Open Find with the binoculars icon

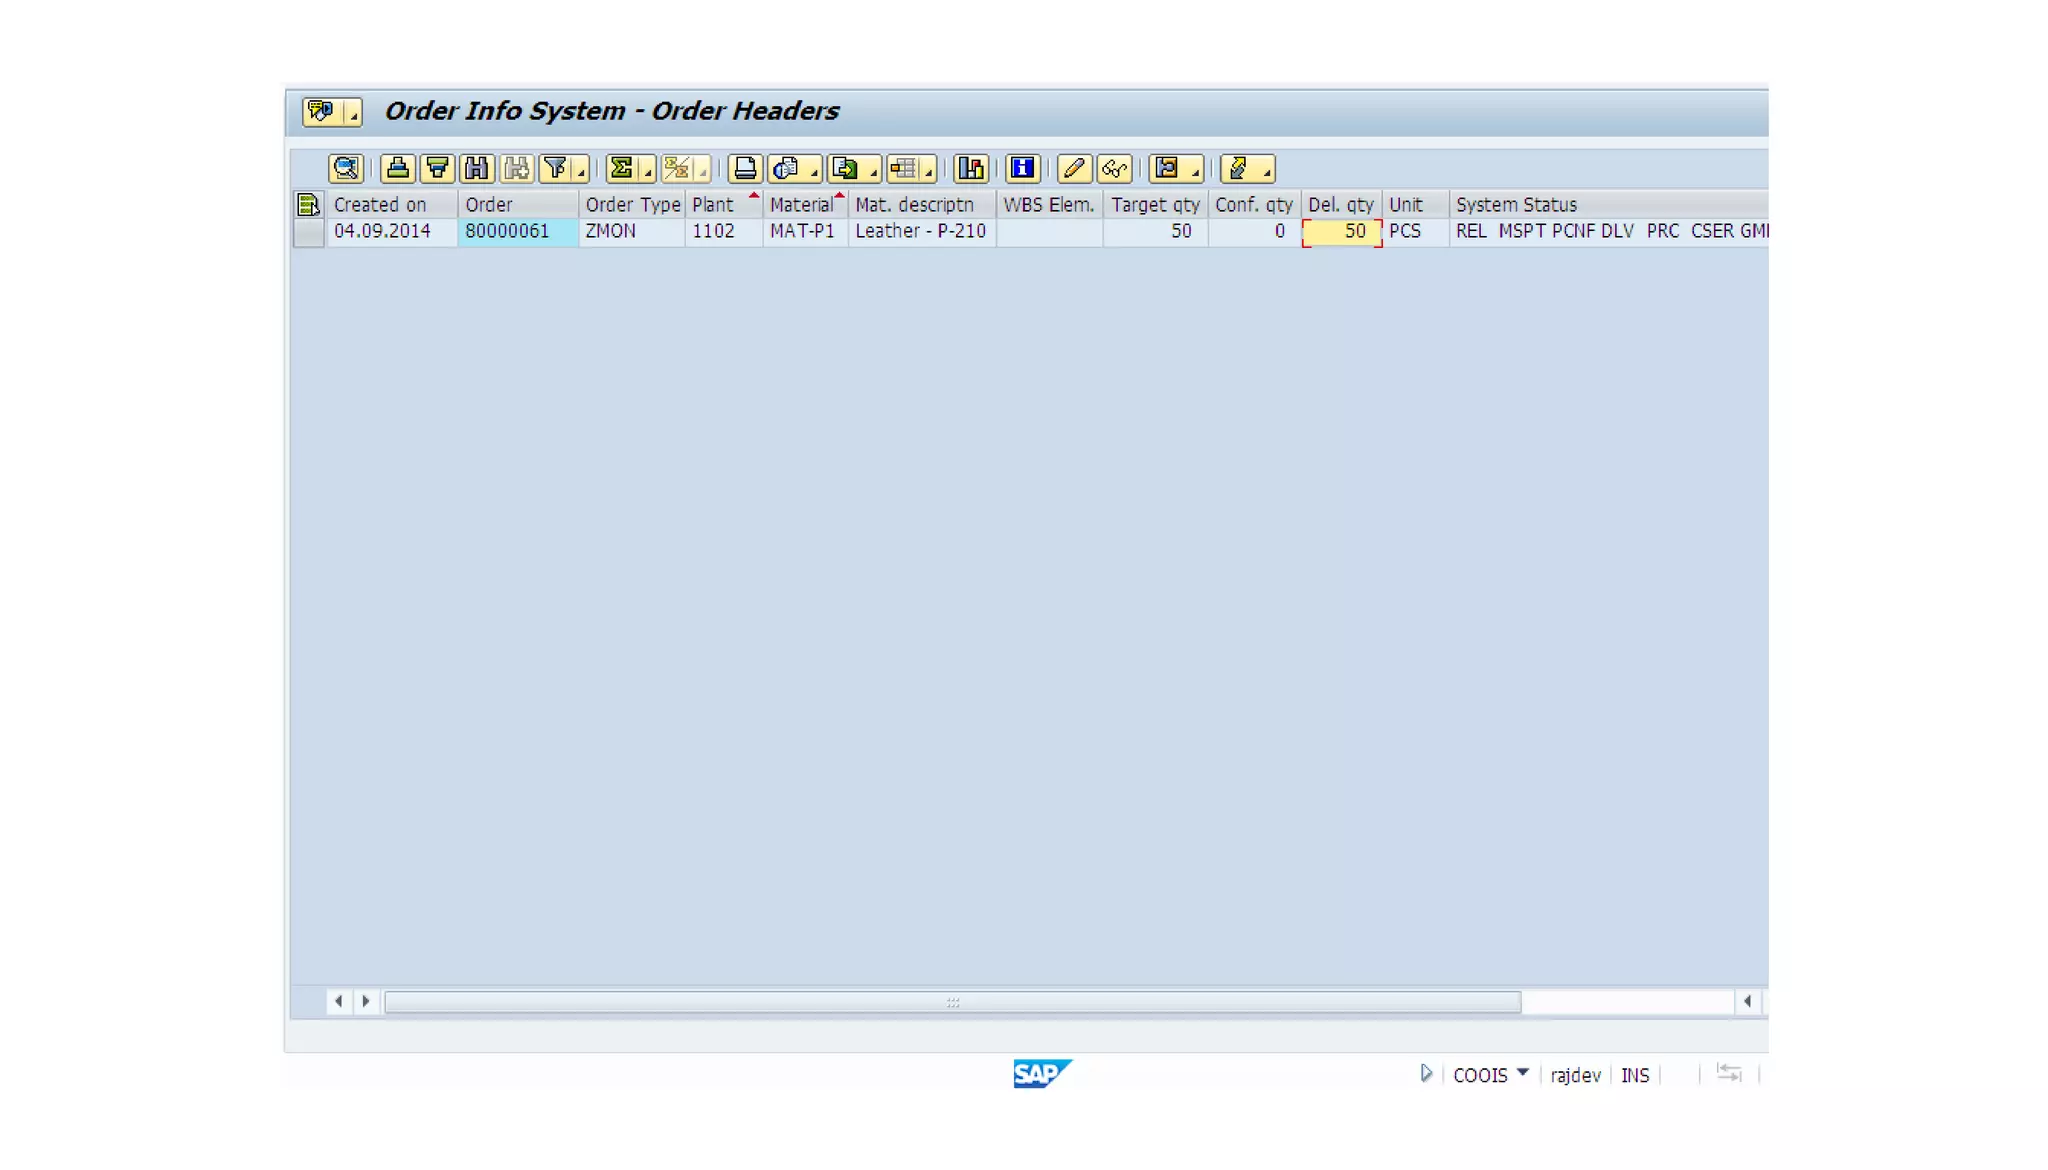pos(477,168)
